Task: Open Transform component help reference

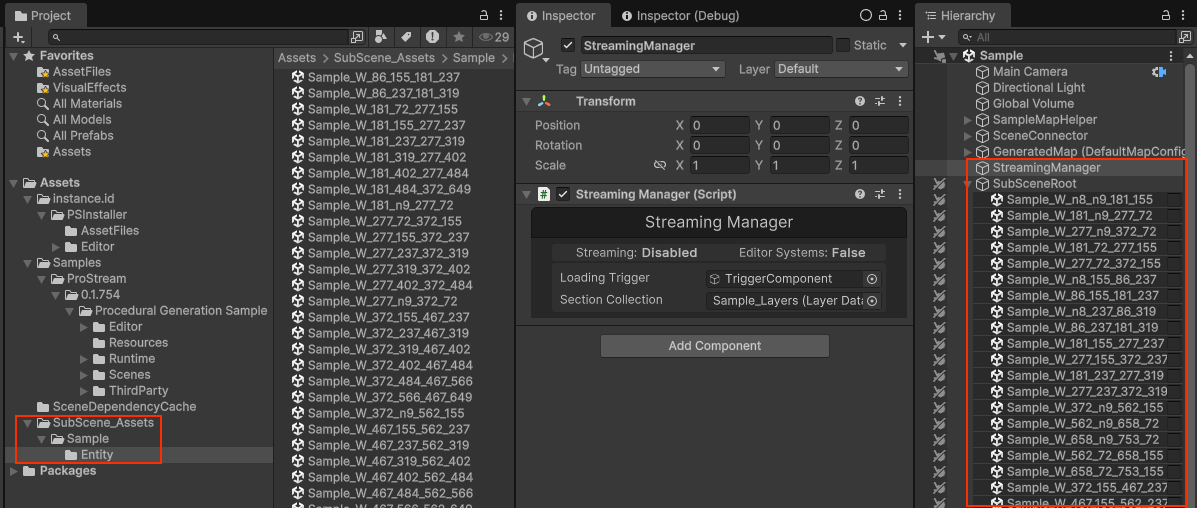Action: 860,101
